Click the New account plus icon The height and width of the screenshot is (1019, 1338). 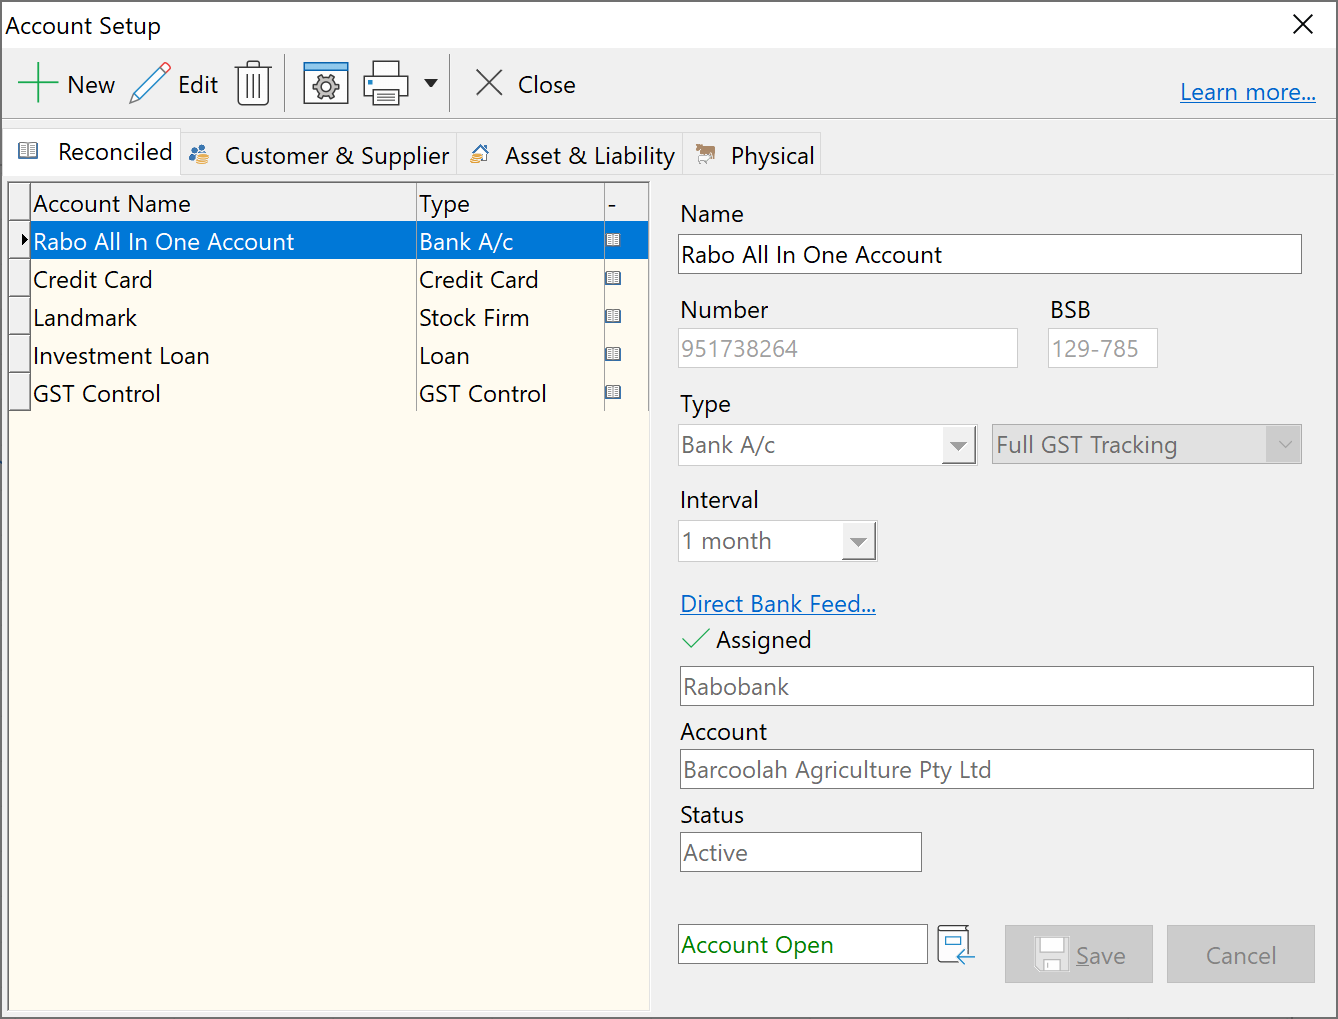[38, 83]
